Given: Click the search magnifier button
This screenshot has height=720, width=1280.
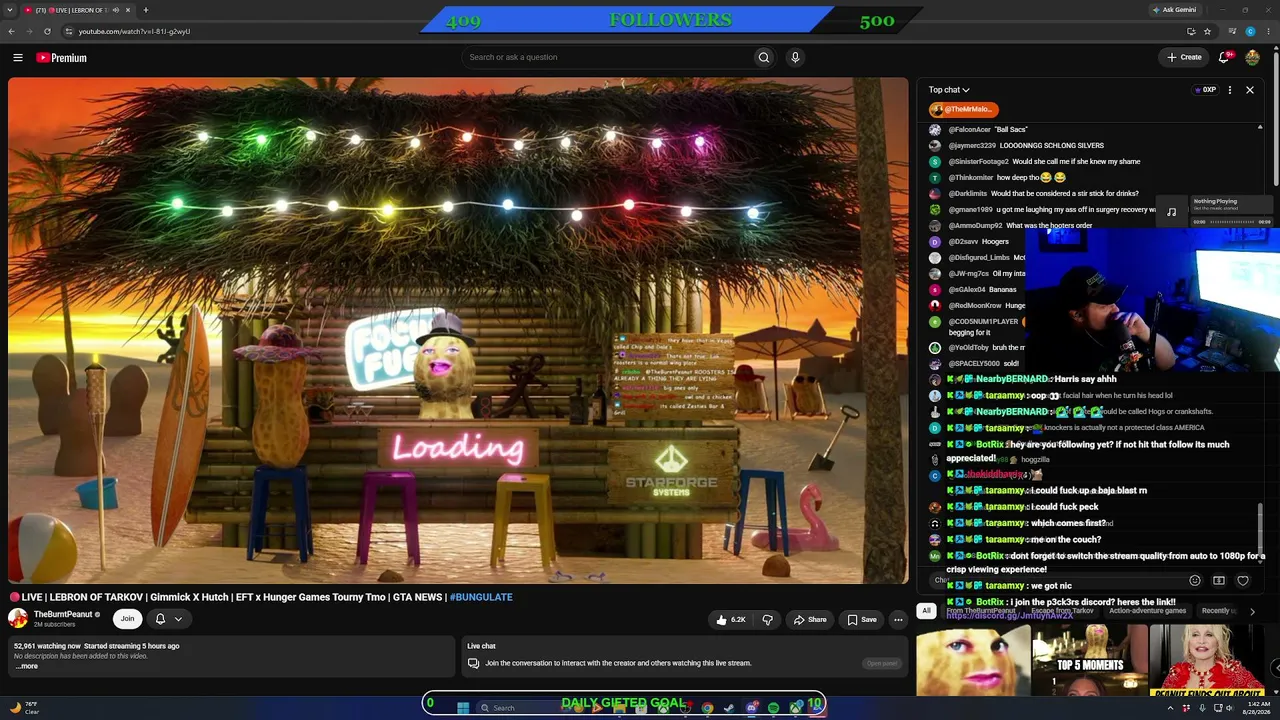Looking at the screenshot, I should point(764,57).
